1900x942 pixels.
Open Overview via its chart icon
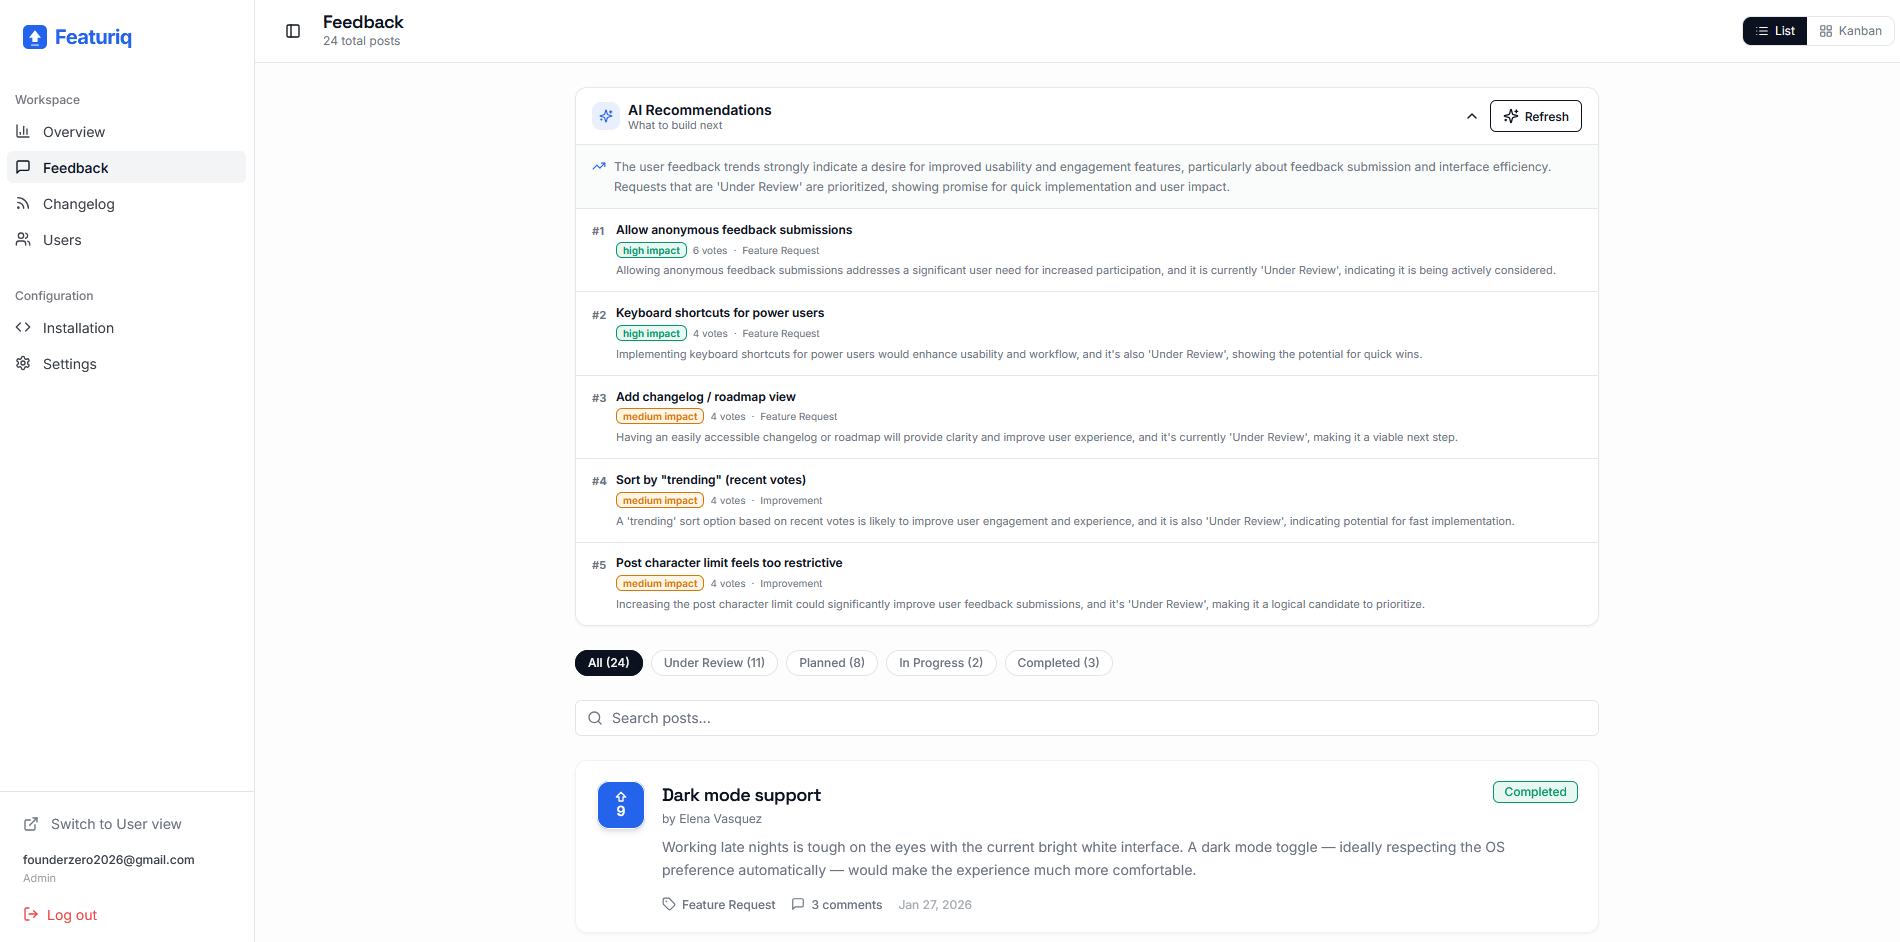[23, 132]
